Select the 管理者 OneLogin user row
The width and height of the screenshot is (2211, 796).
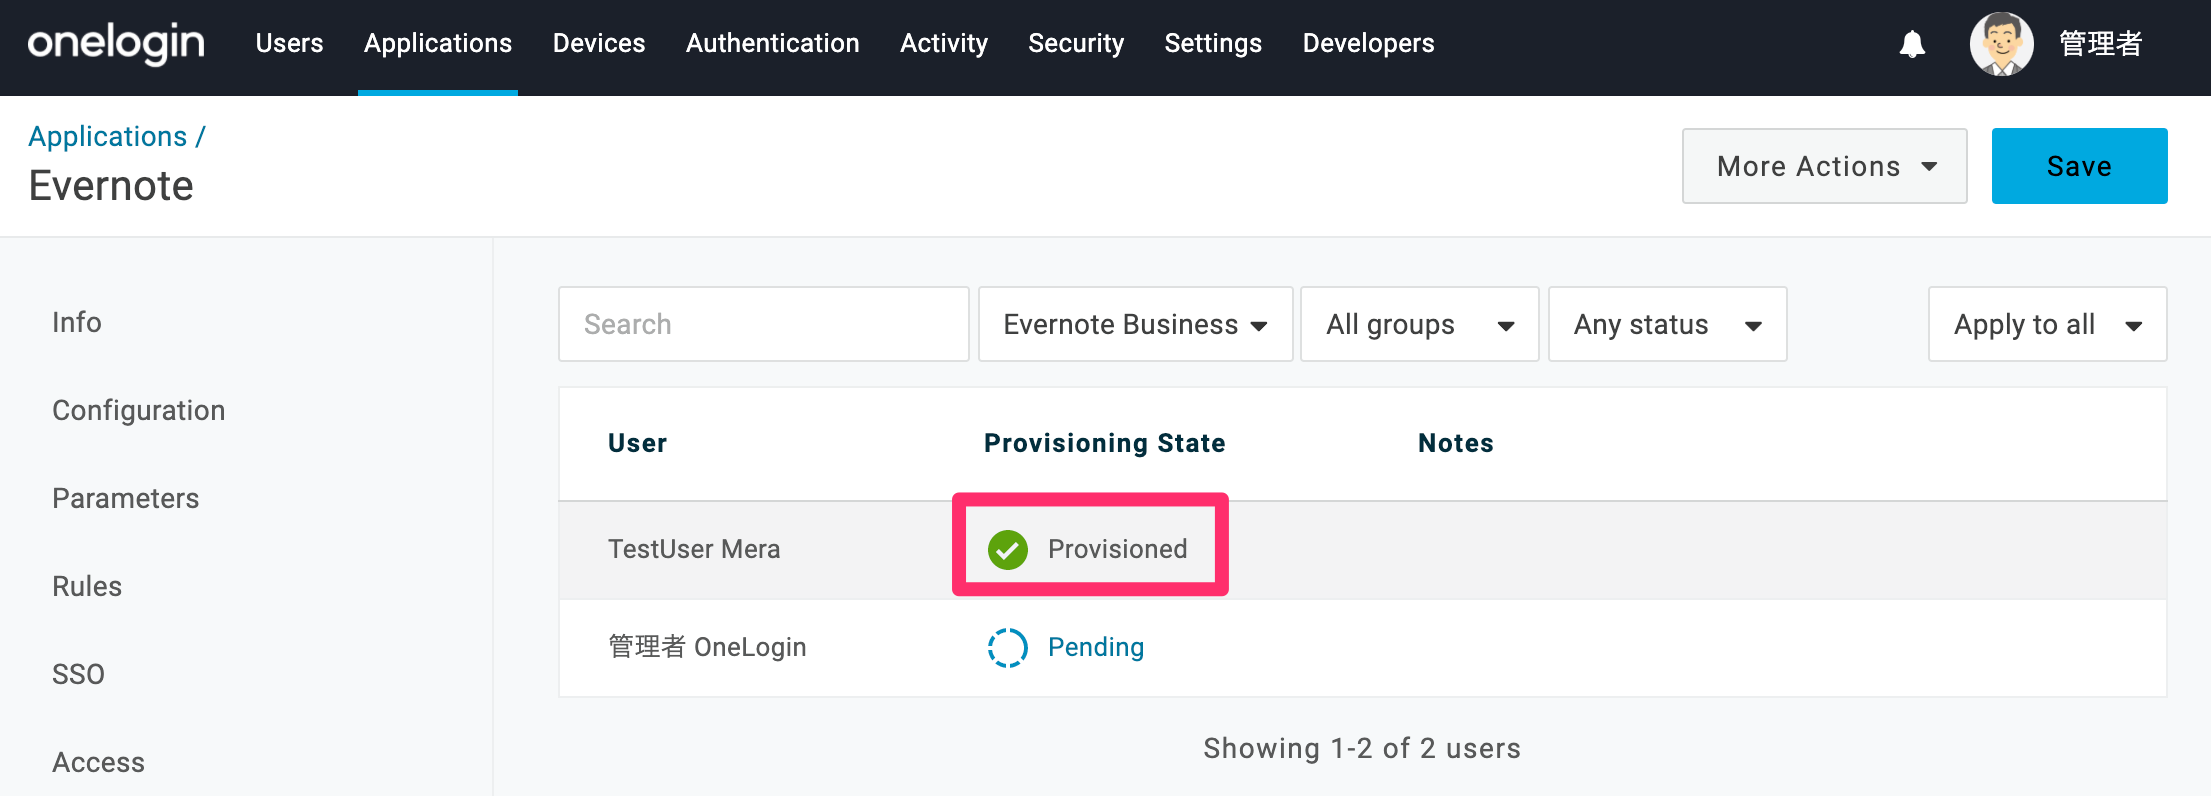pyautogui.click(x=1362, y=648)
